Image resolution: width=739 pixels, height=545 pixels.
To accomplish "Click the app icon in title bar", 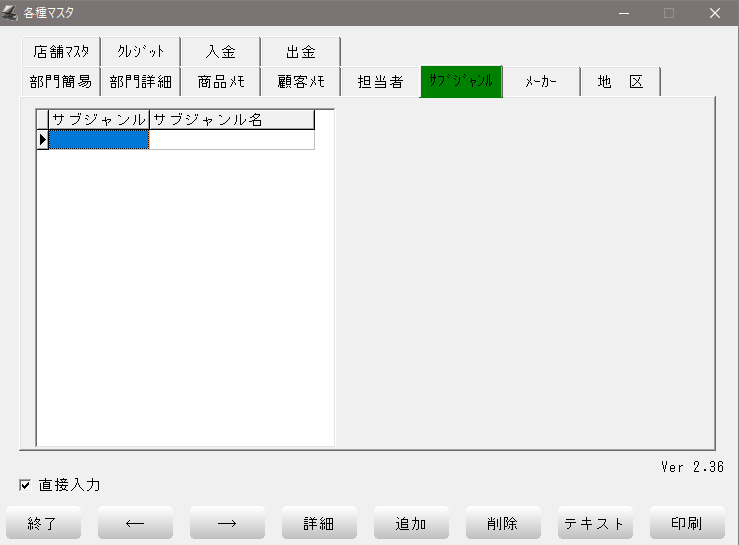I will click(11, 13).
